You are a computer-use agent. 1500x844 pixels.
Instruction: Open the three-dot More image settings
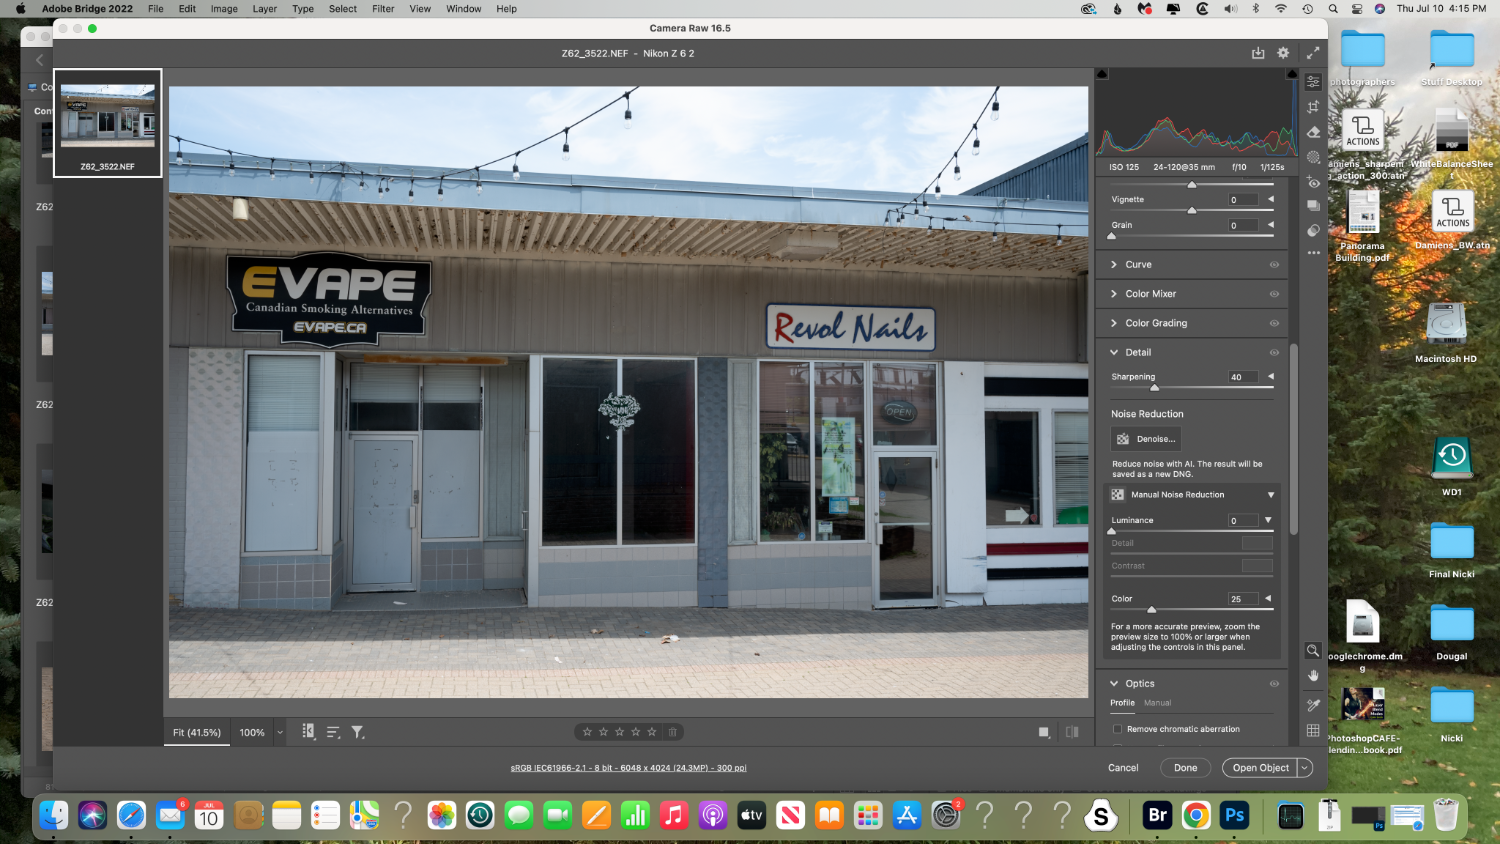coord(1313,253)
